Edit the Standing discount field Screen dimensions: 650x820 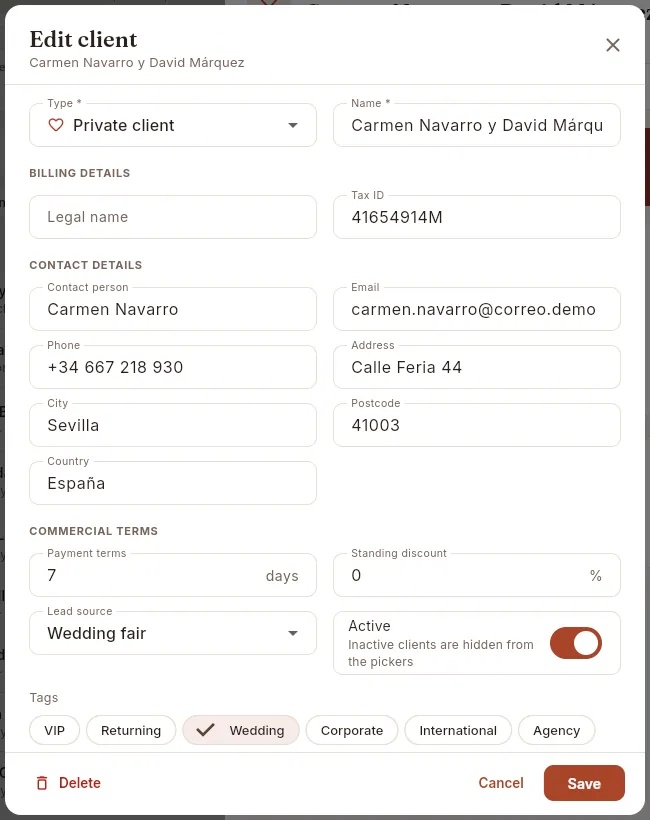coord(477,575)
